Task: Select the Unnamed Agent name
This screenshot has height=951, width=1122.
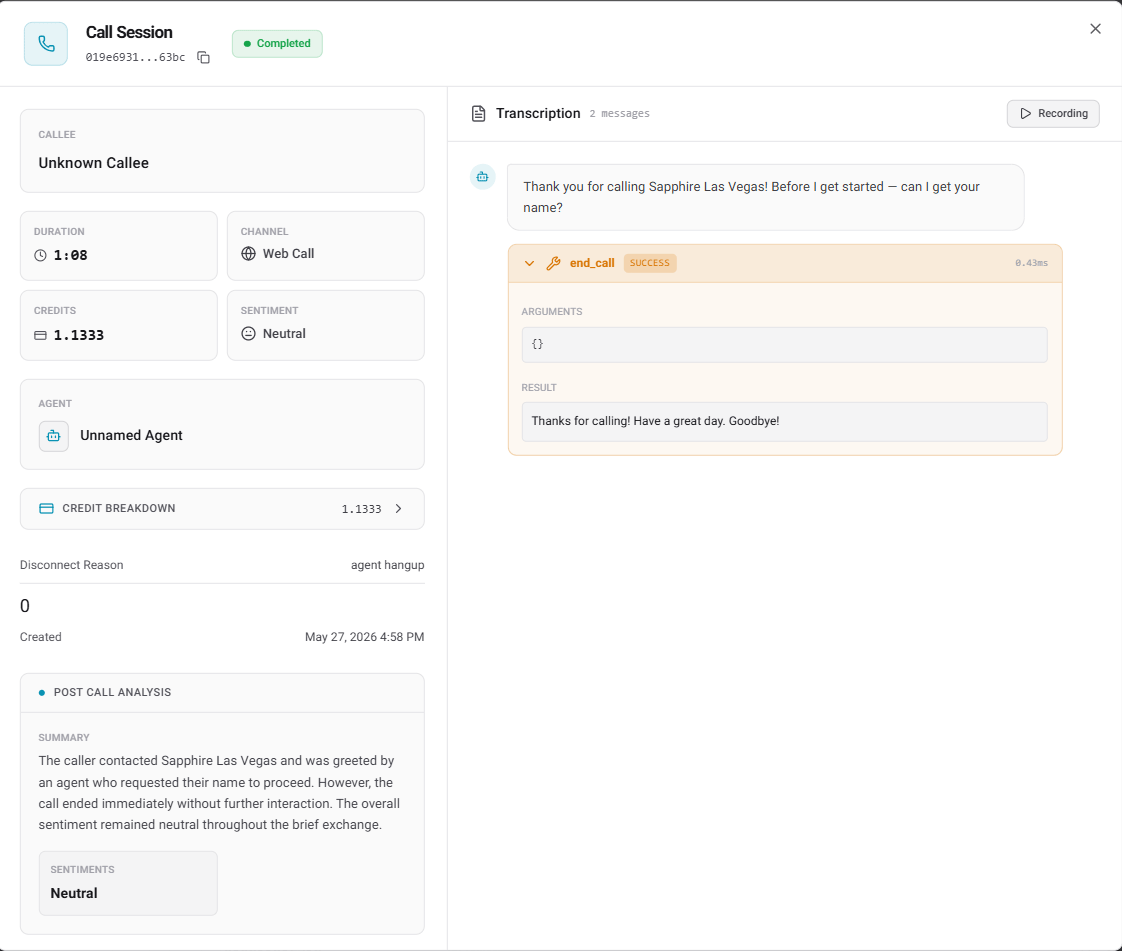Action: pos(131,436)
